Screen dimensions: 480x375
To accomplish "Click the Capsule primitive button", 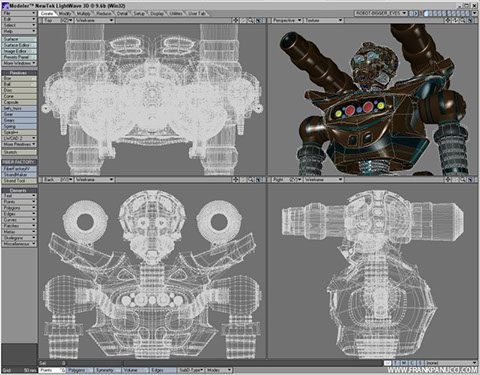I will point(19,102).
